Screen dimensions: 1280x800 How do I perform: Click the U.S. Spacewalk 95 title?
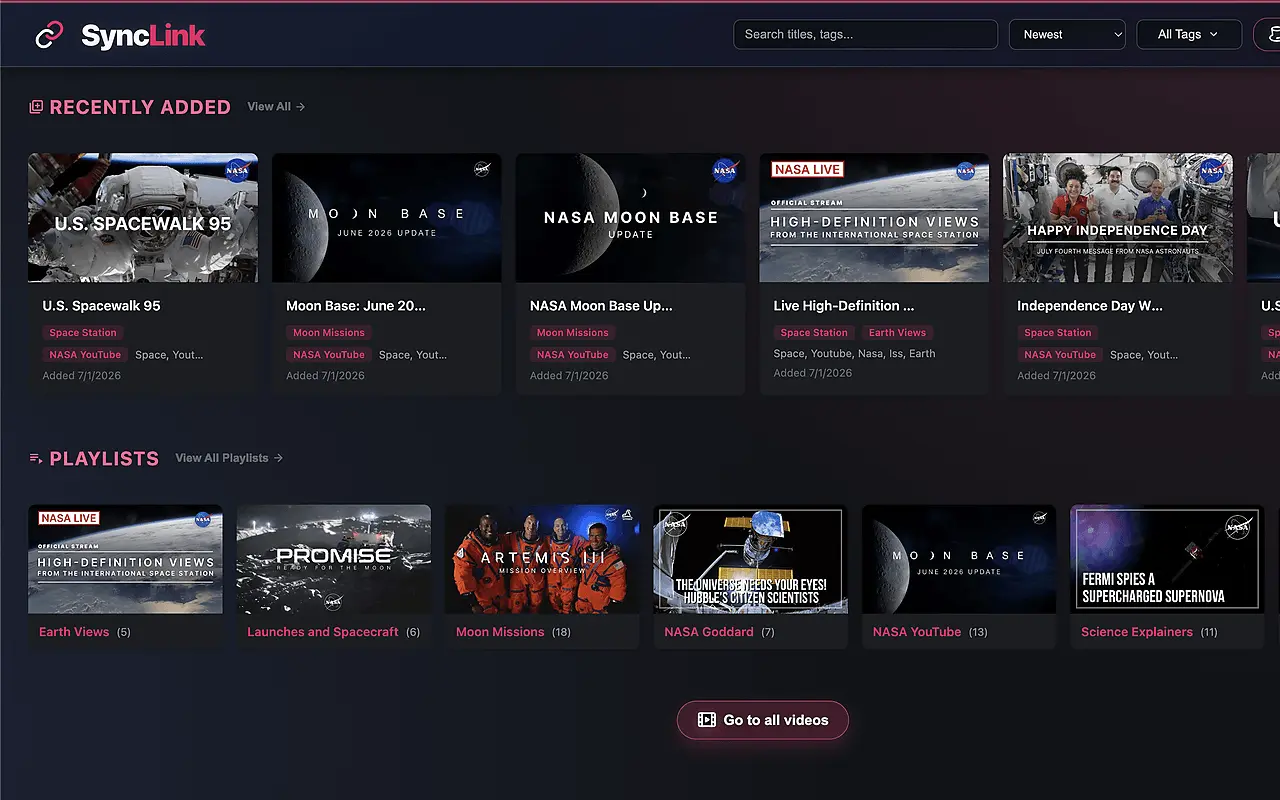coord(101,306)
